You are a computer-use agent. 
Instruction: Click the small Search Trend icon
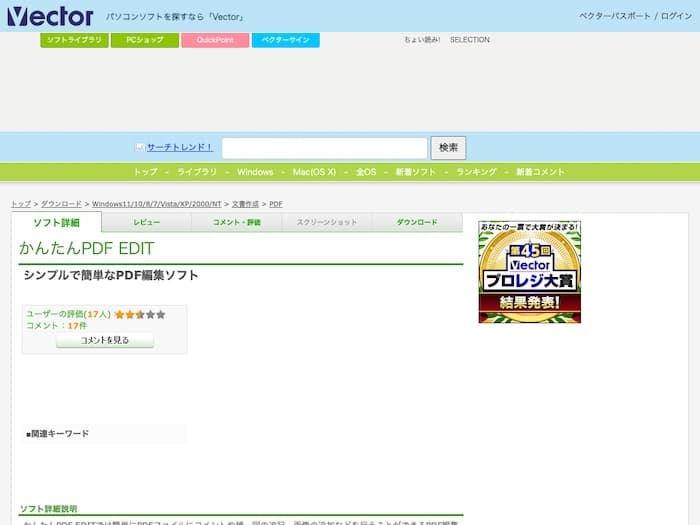[x=140, y=147]
